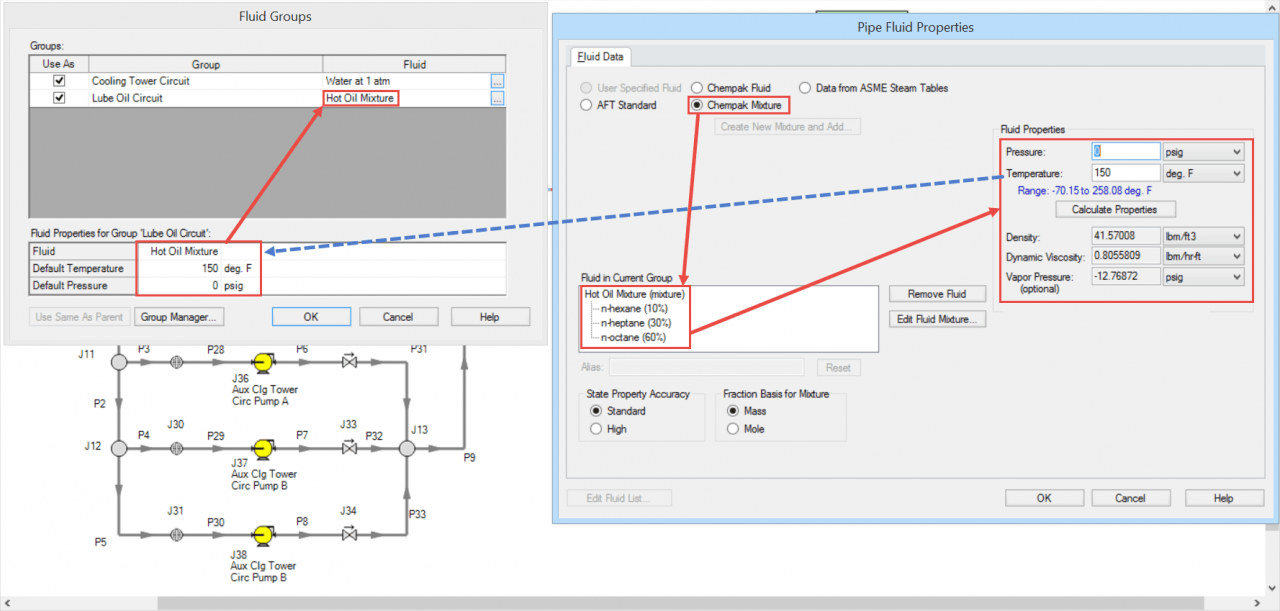Select strainer junction J30 icon
Viewport: 1280px width, 611px height.
(x=177, y=448)
